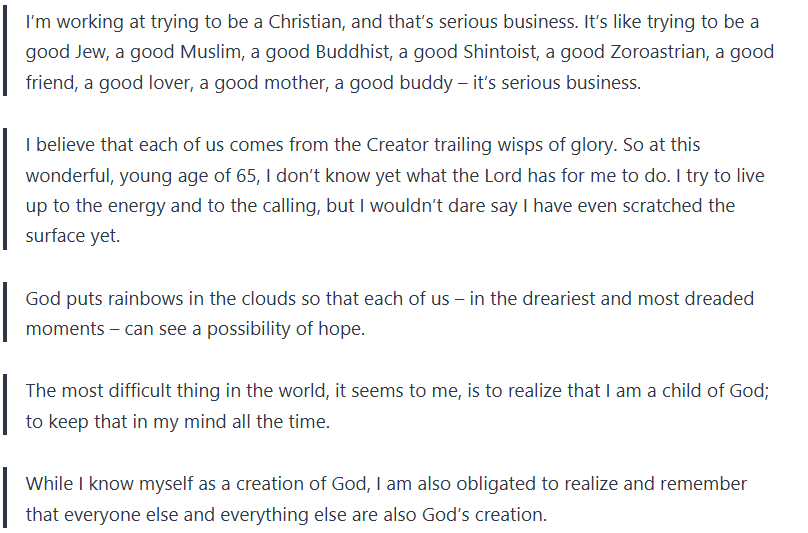
Task: Click the vertical bar beside the rainbows quote
Action: (x=5, y=313)
